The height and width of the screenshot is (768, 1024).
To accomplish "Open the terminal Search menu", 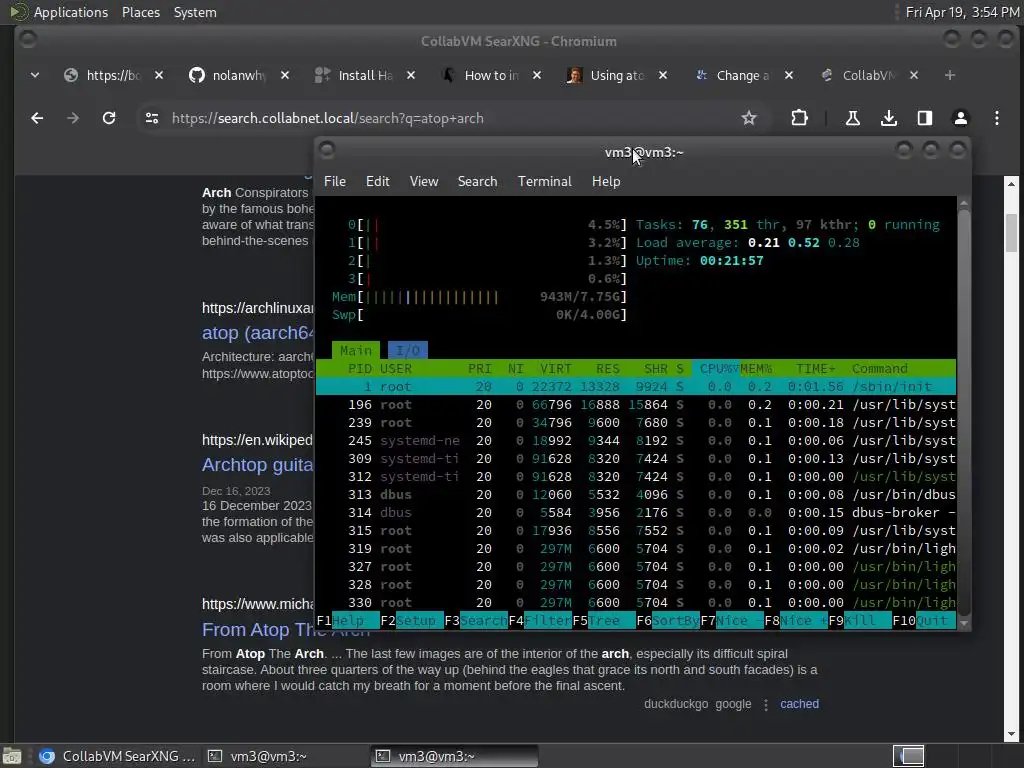I will coord(477,182).
